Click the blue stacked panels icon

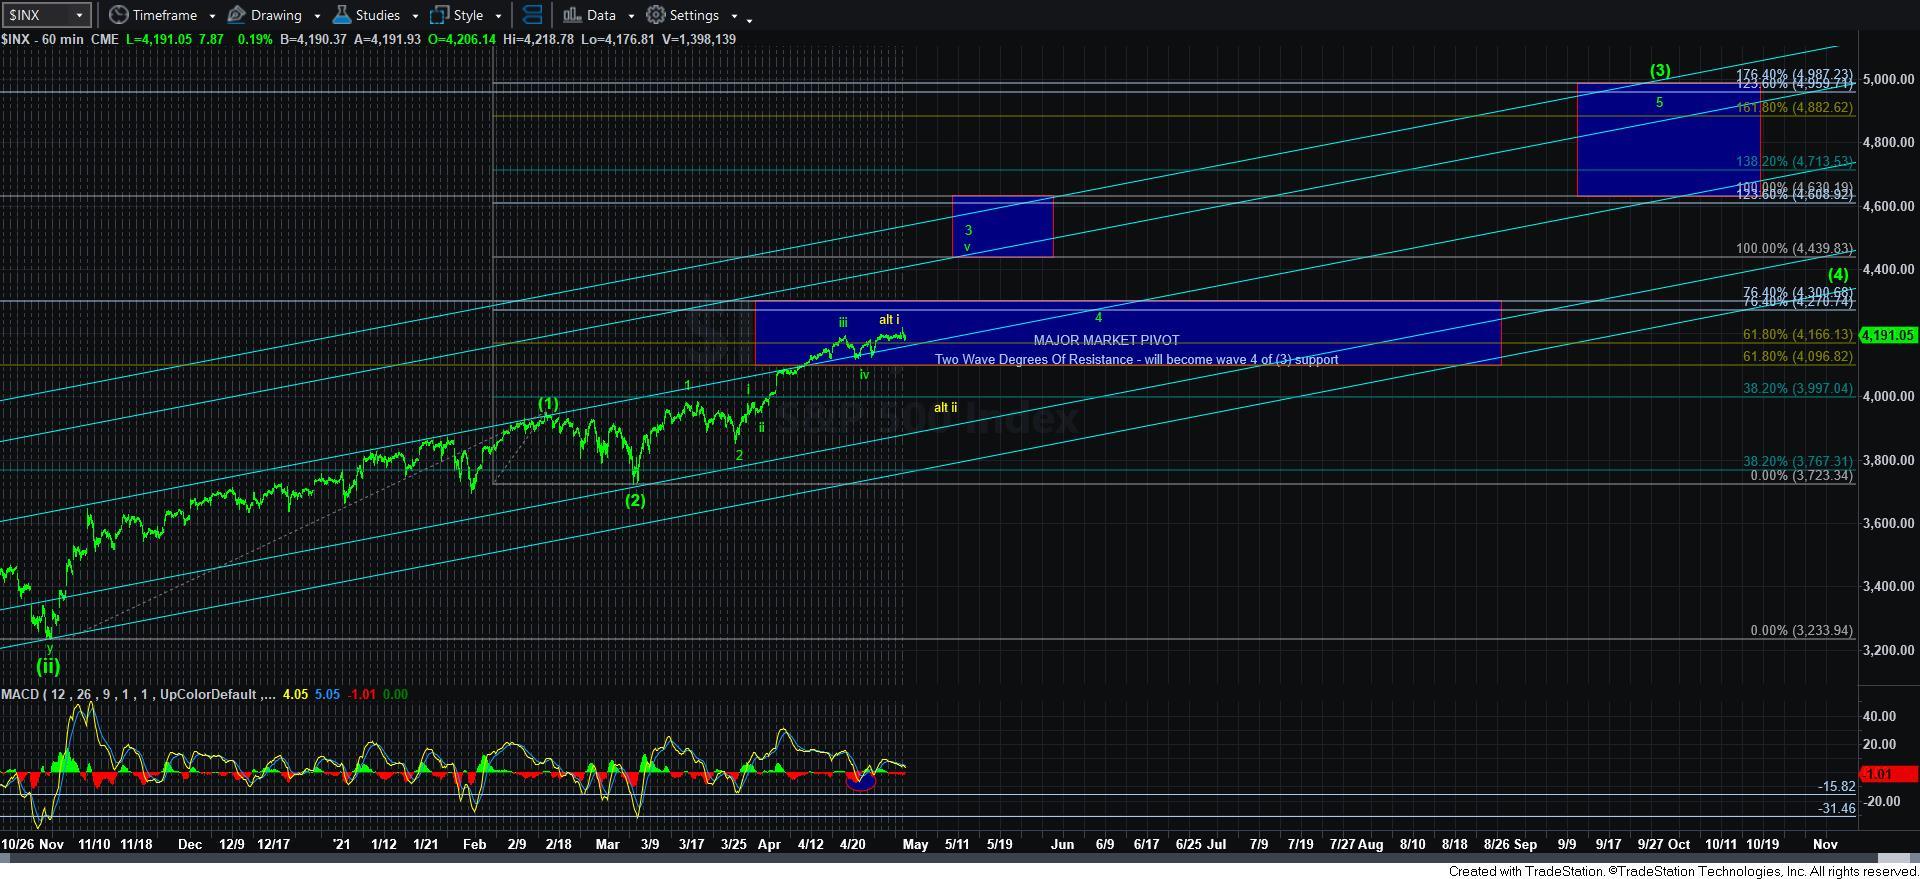tap(533, 15)
